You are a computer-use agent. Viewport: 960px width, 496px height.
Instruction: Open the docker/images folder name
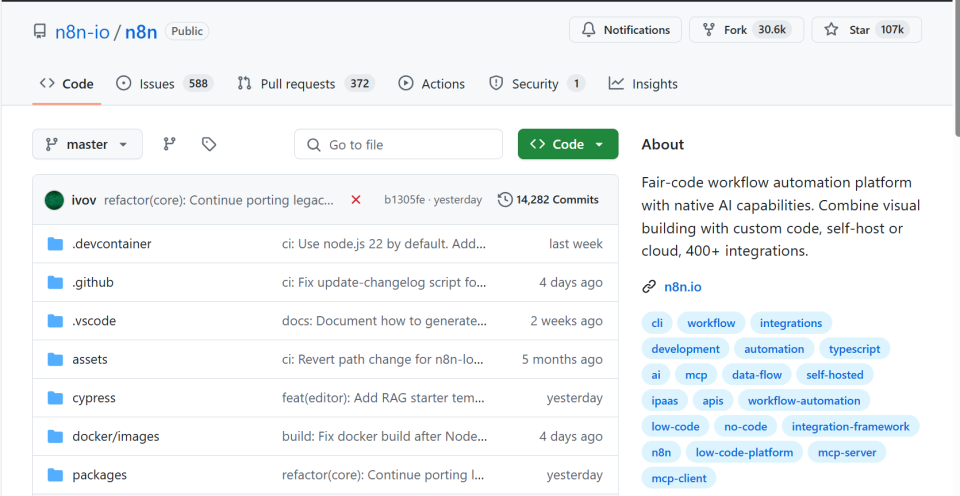[x=116, y=437]
